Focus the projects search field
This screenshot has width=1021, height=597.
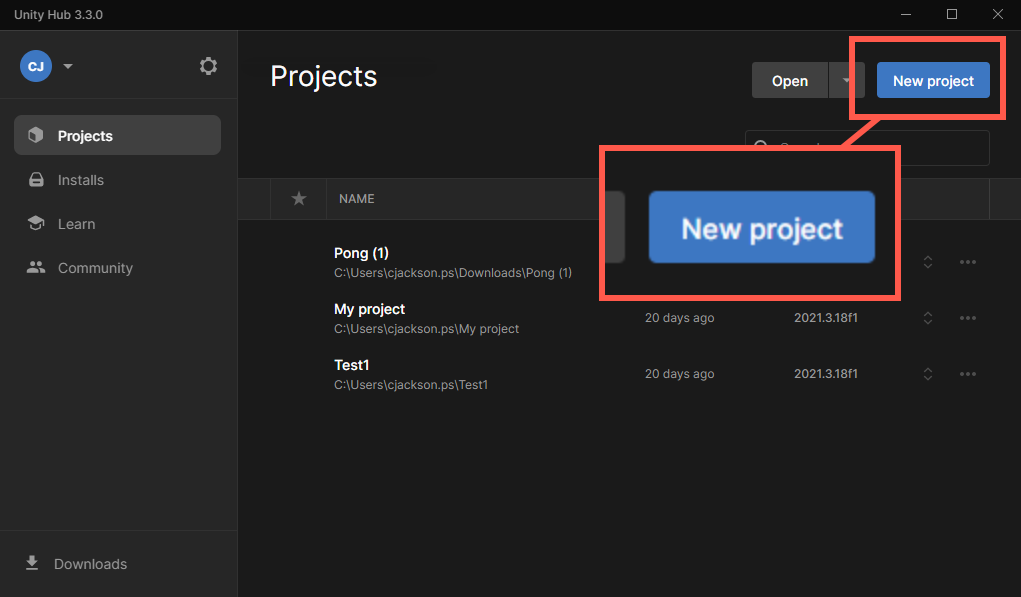867,148
